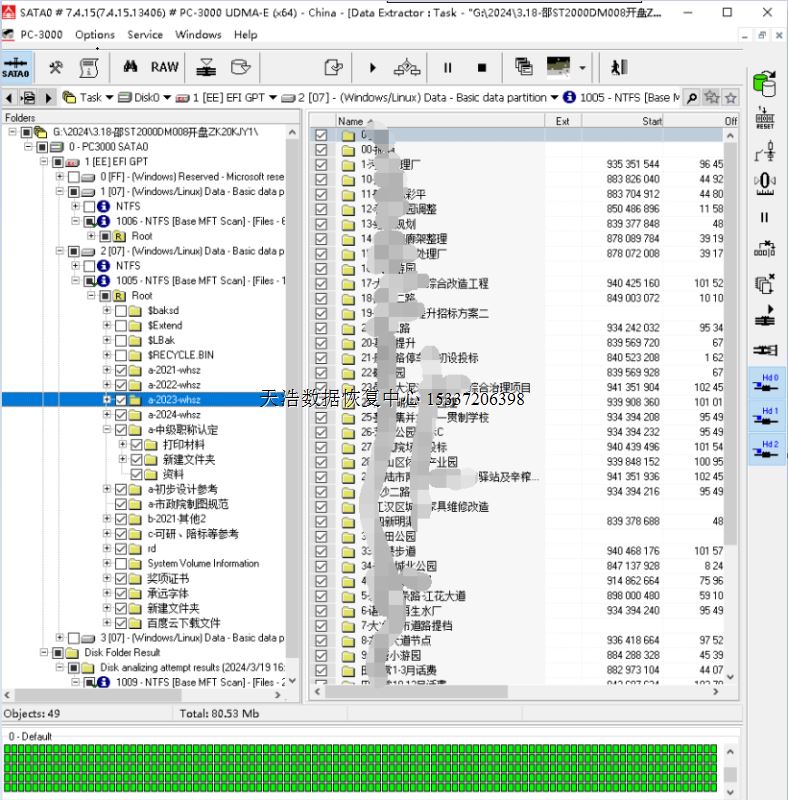Open the Disk0 breadcrumb dropdown
The width and height of the screenshot is (788, 800).
(165, 98)
